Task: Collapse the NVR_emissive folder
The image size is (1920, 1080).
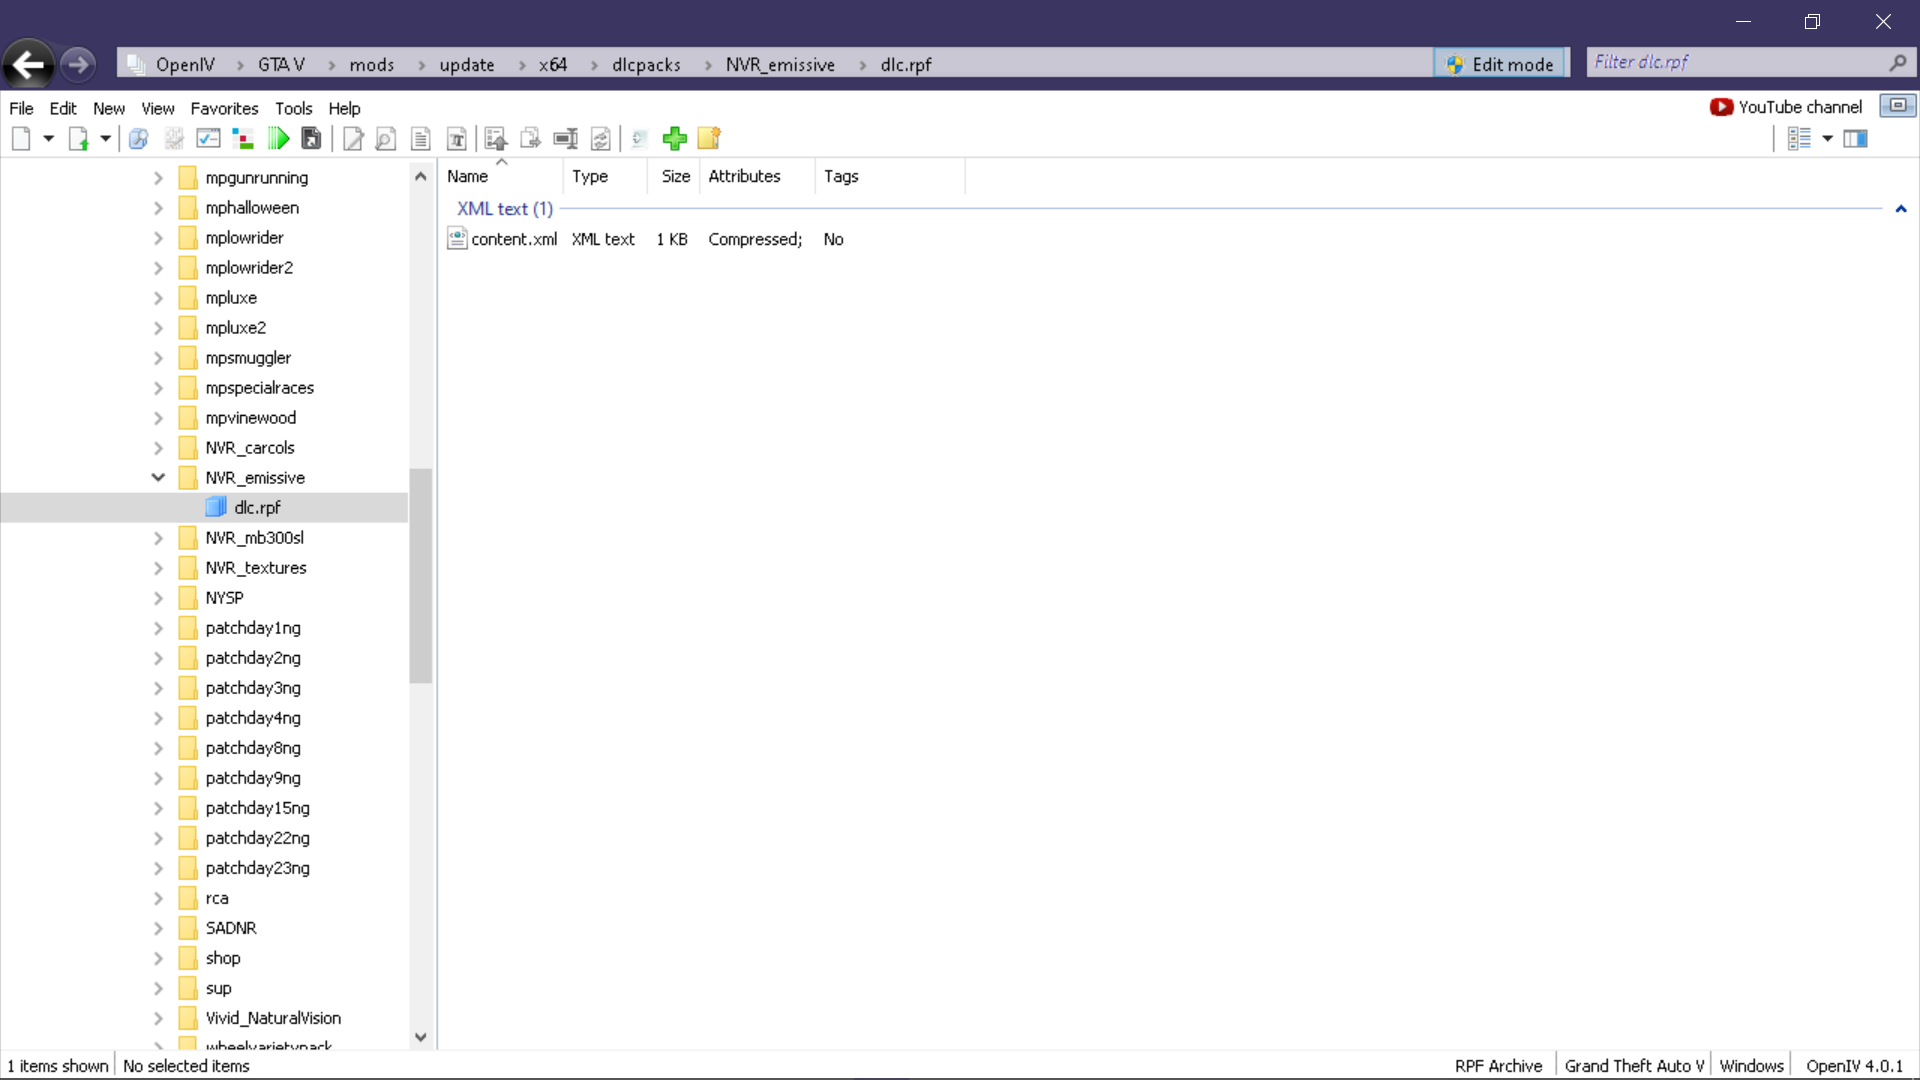Action: 158,478
